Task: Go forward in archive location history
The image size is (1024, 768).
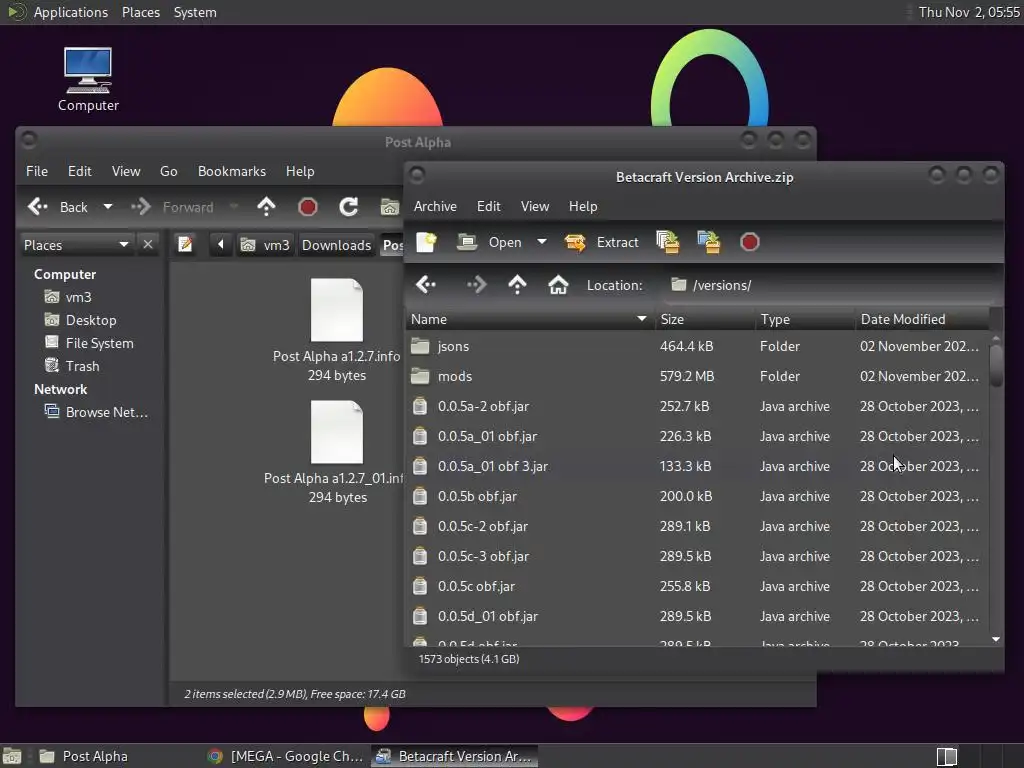Action: pyautogui.click(x=476, y=285)
